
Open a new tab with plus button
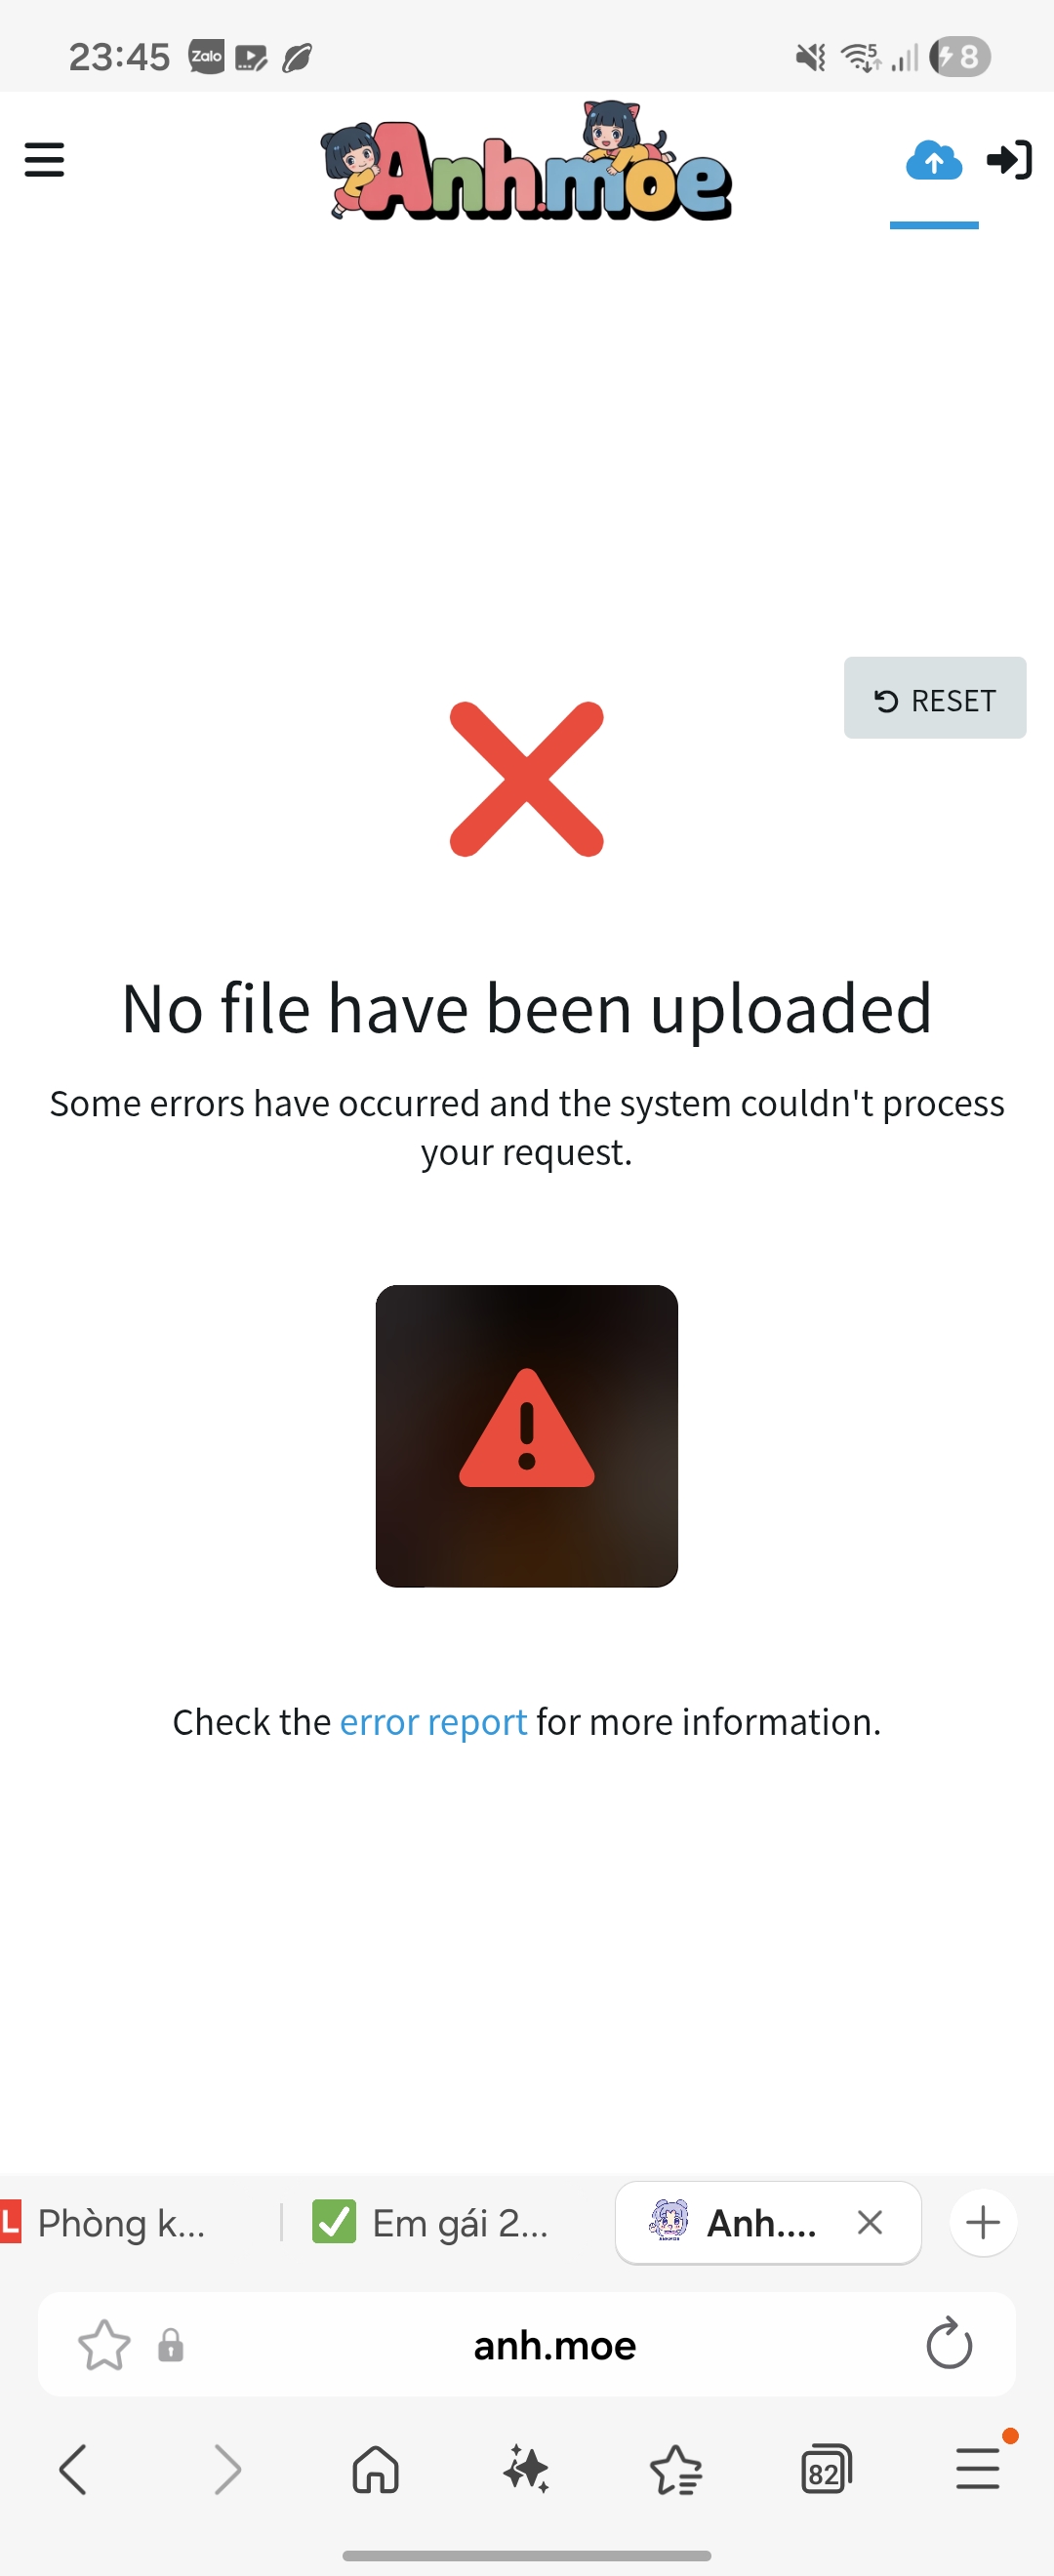[x=983, y=2222]
